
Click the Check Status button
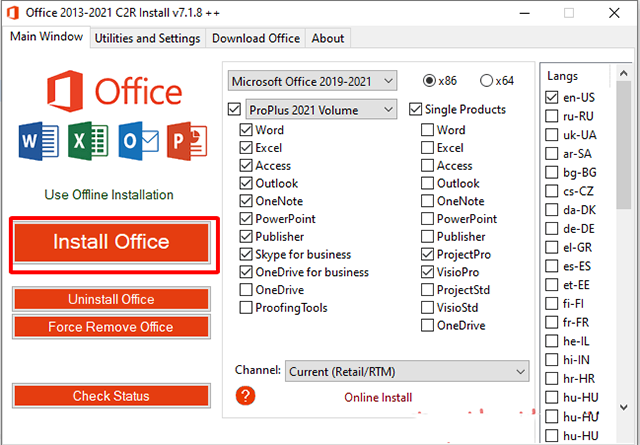click(x=111, y=396)
